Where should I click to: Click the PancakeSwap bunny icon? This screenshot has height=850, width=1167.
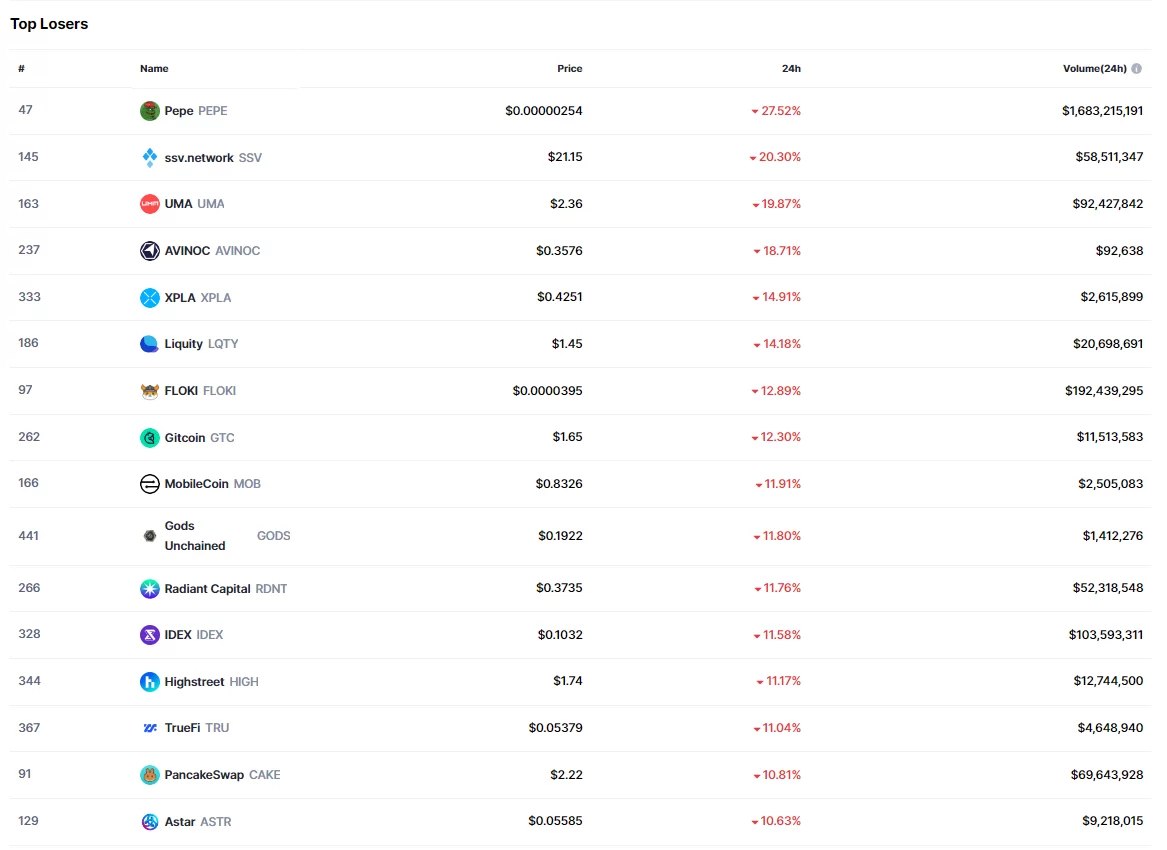(150, 775)
